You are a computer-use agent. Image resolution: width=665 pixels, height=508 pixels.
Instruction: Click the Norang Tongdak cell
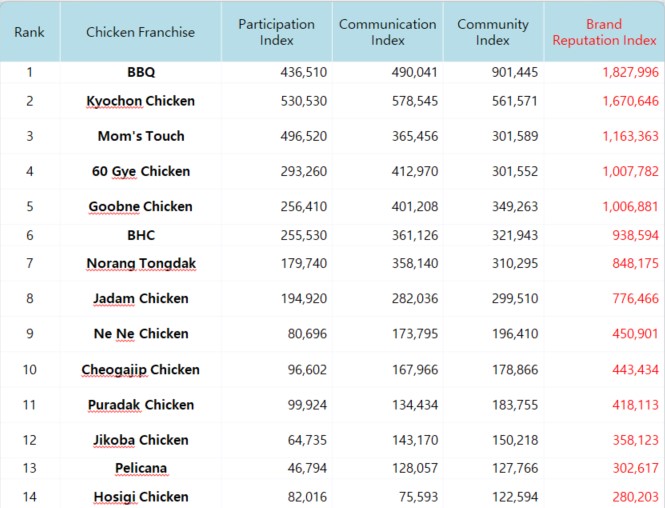[141, 263]
